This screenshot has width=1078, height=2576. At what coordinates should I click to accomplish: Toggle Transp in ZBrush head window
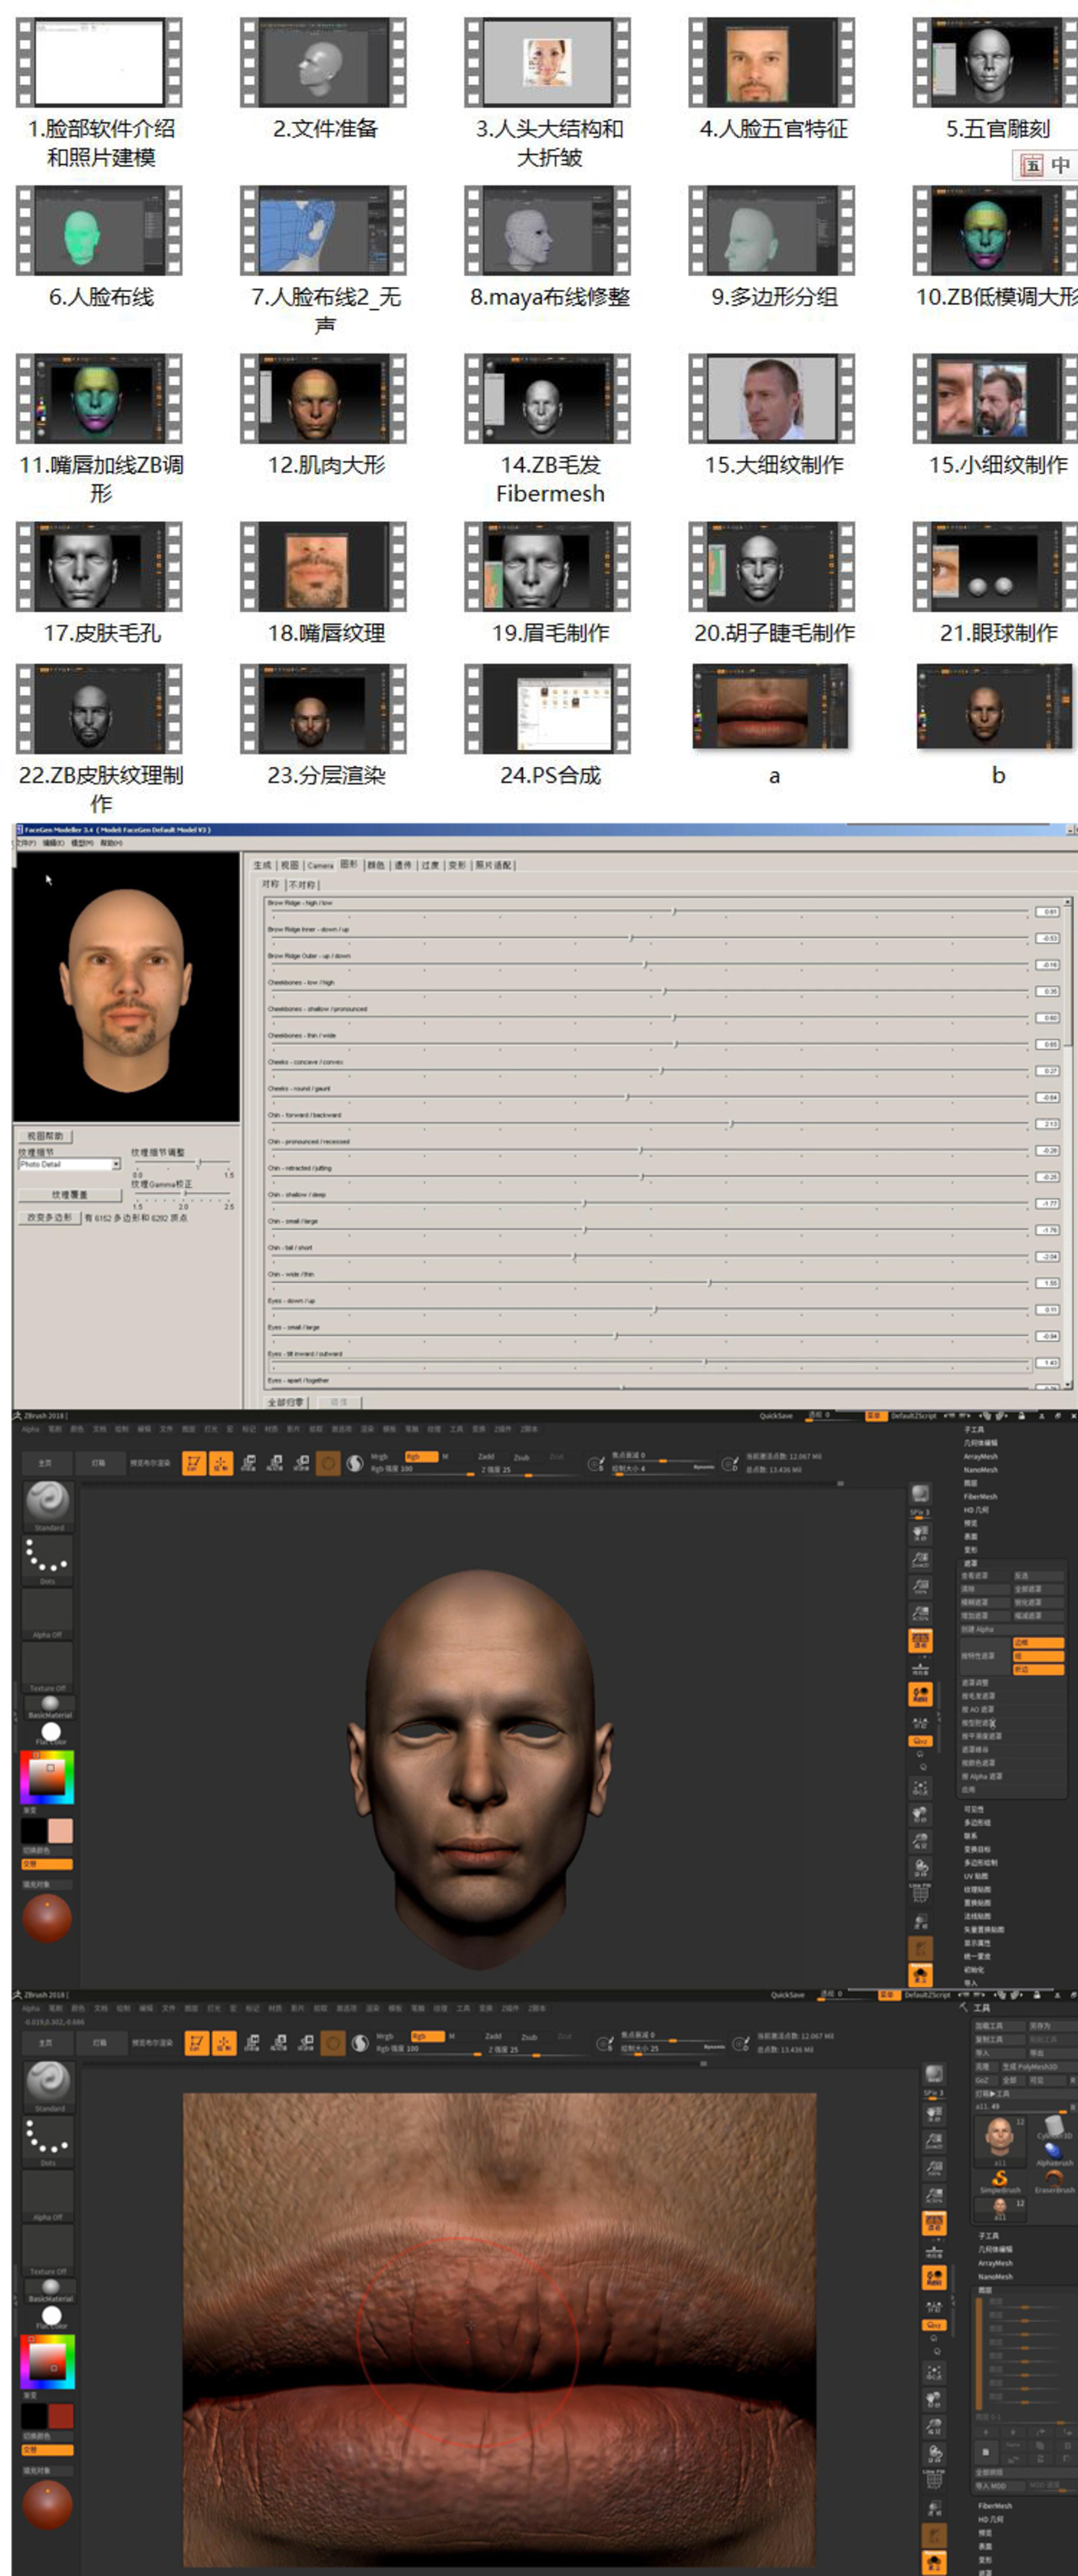[x=921, y=1922]
